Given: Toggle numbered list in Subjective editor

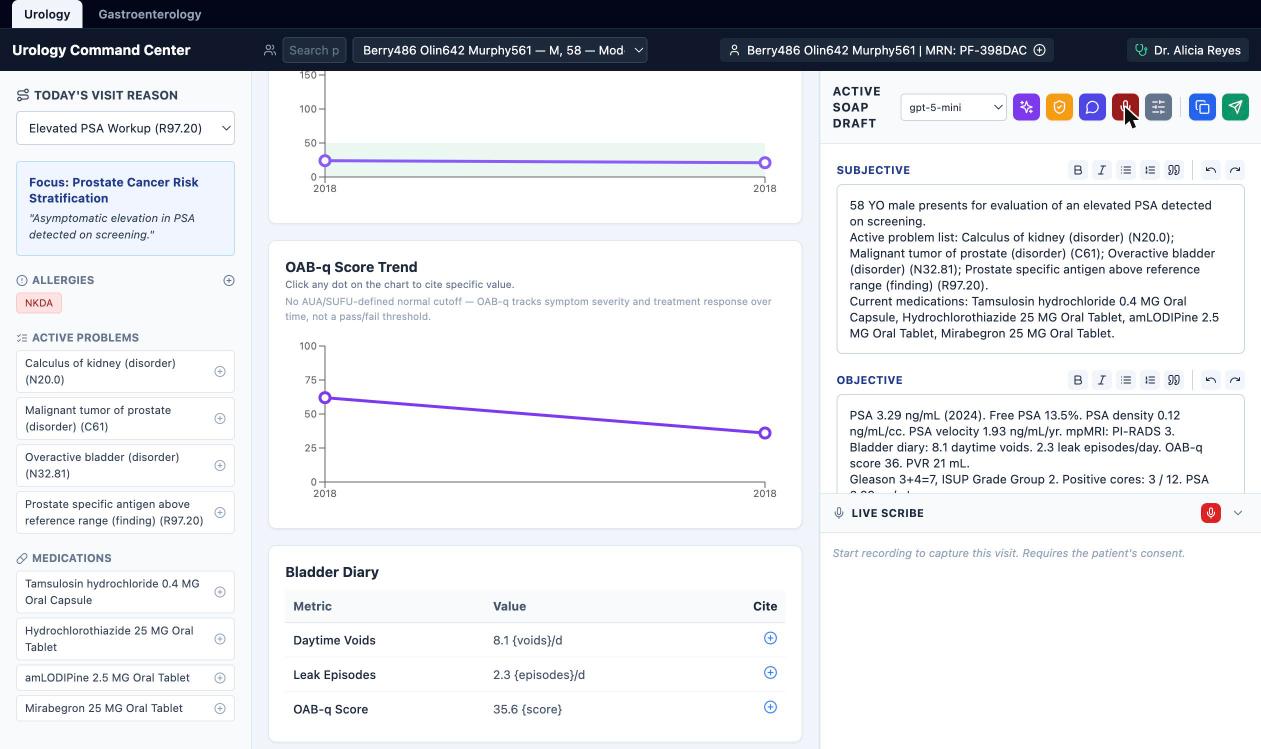Looking at the screenshot, I should (x=1150, y=170).
